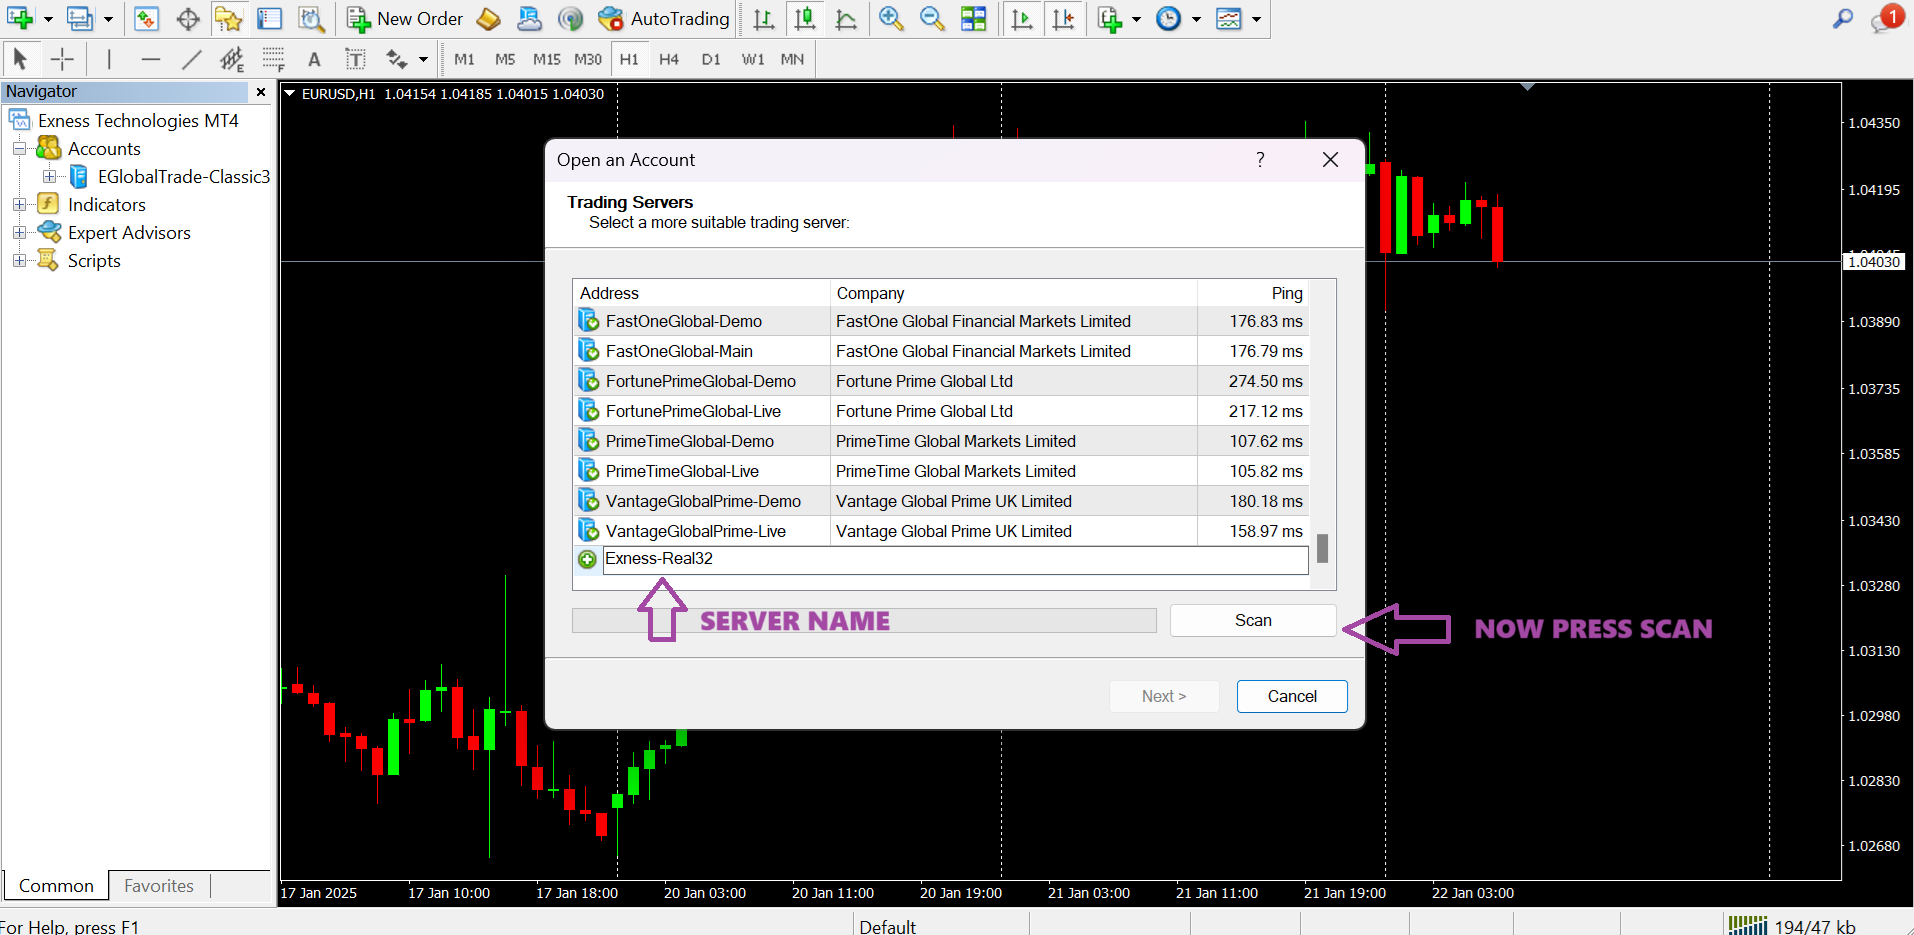Select the text label tool
Image resolution: width=1914 pixels, height=935 pixels.
coord(355,59)
